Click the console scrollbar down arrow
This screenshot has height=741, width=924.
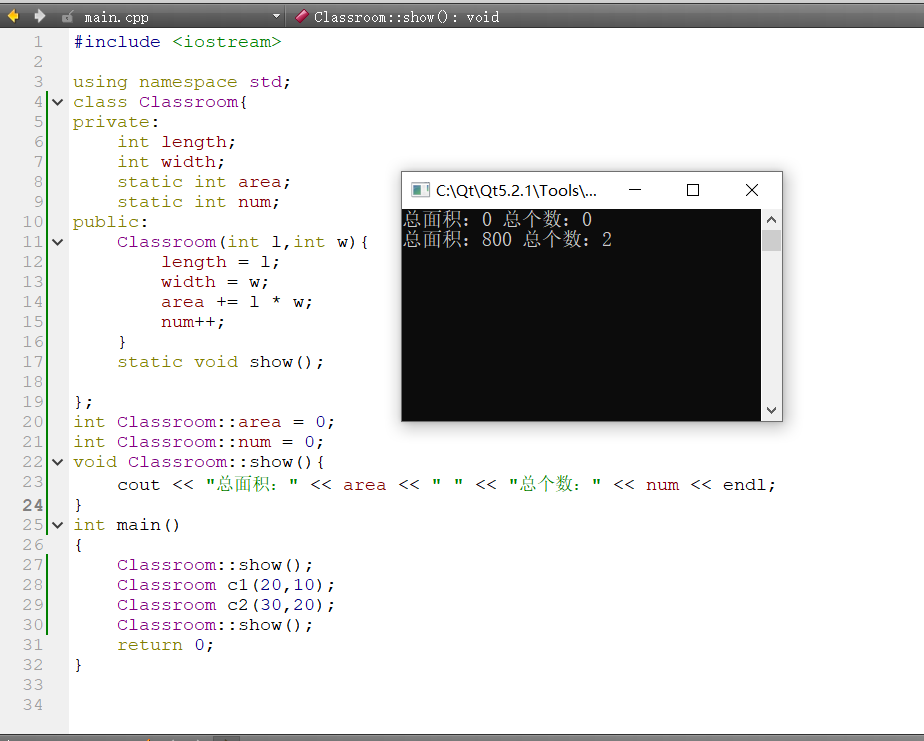pos(771,410)
